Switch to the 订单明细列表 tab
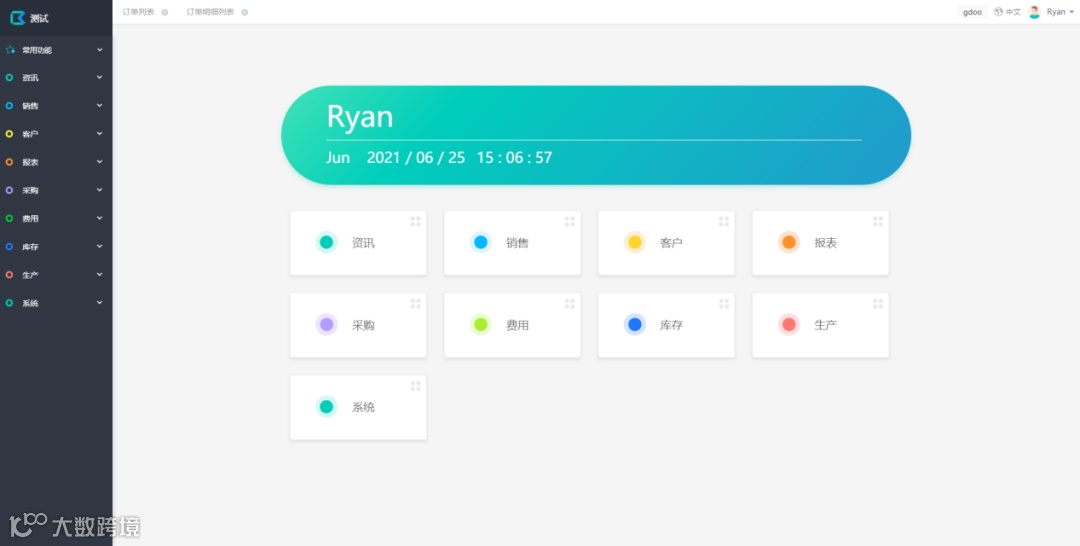This screenshot has height=546, width=1080. 210,12
